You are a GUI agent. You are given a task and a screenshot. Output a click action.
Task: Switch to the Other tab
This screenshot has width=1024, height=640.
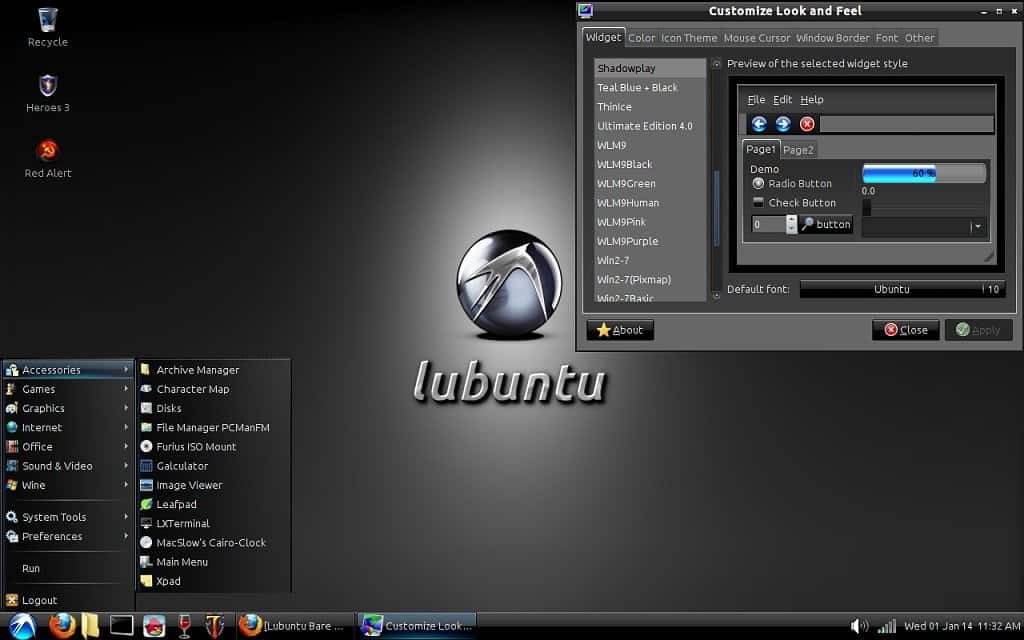pos(920,38)
